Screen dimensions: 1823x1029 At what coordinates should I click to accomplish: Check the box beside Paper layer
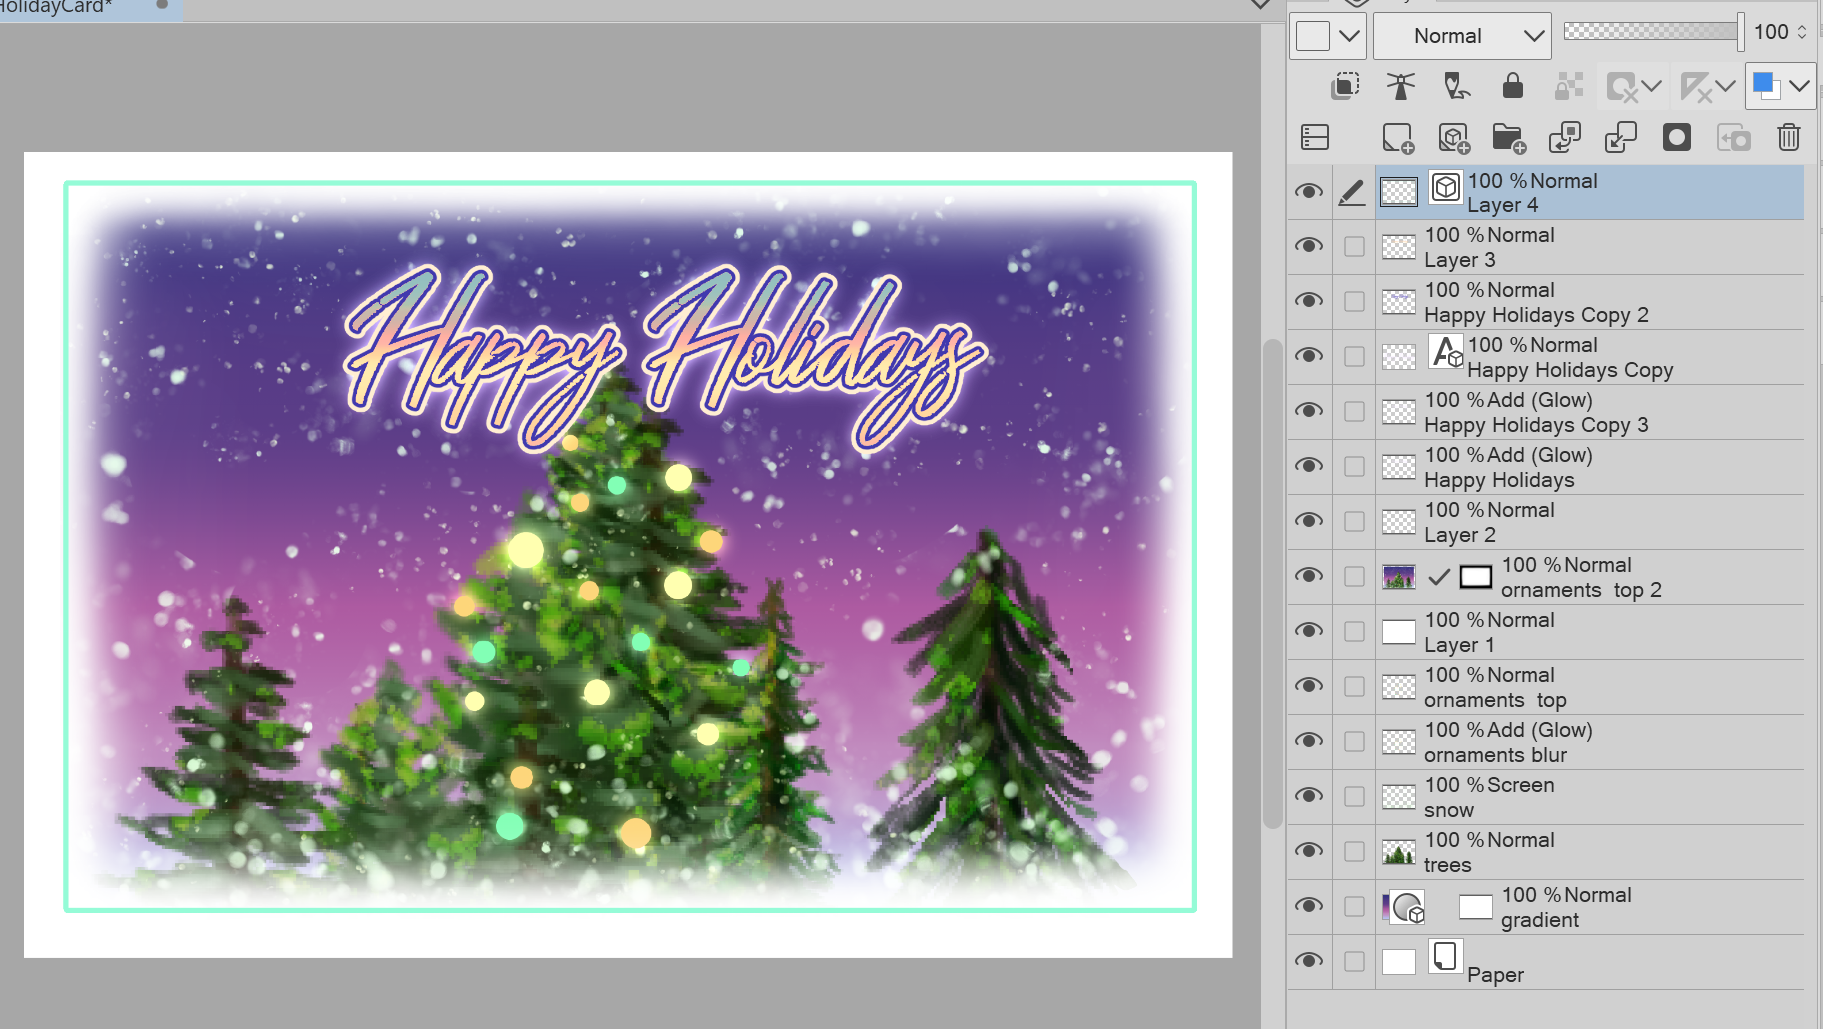[x=1354, y=961]
